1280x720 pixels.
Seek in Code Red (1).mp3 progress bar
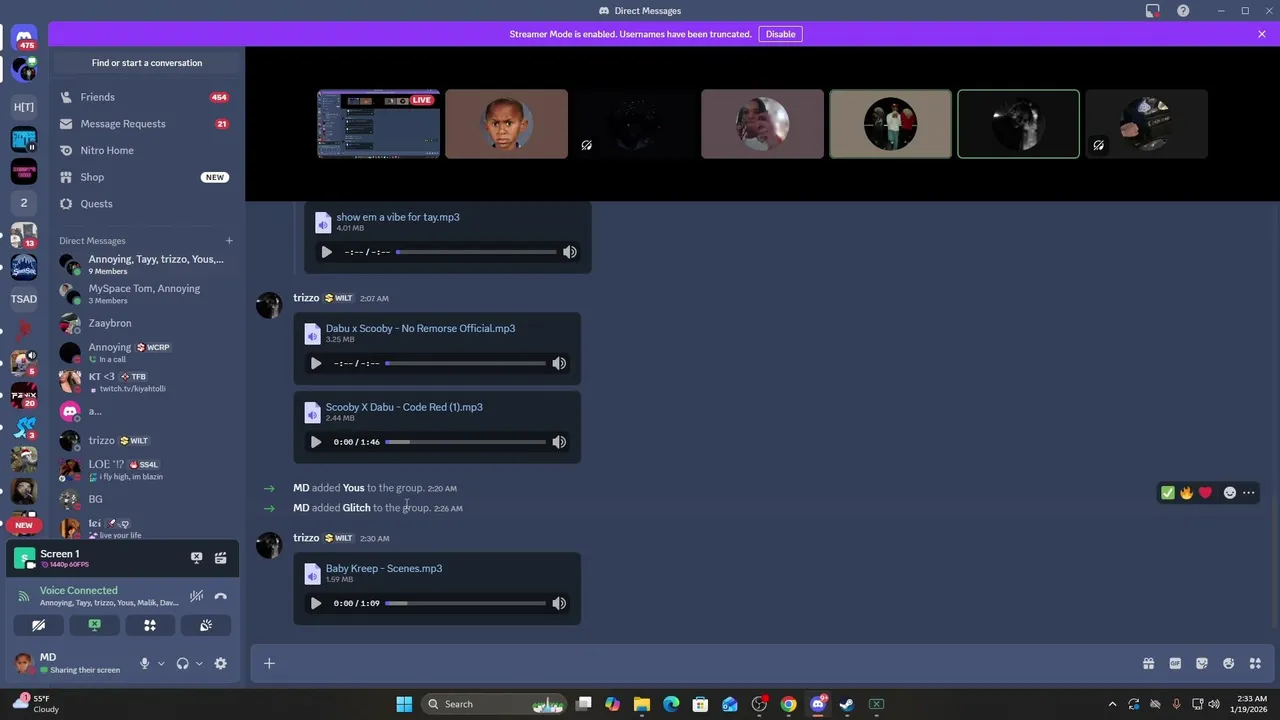466,442
